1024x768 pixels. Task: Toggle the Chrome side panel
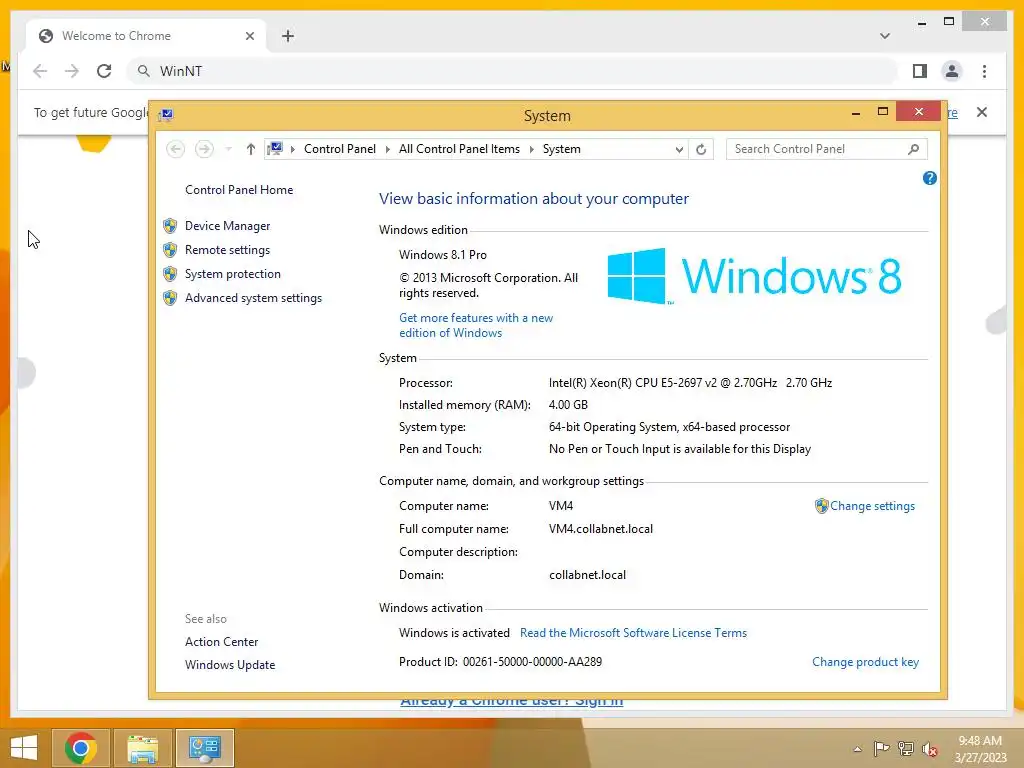pyautogui.click(x=920, y=71)
